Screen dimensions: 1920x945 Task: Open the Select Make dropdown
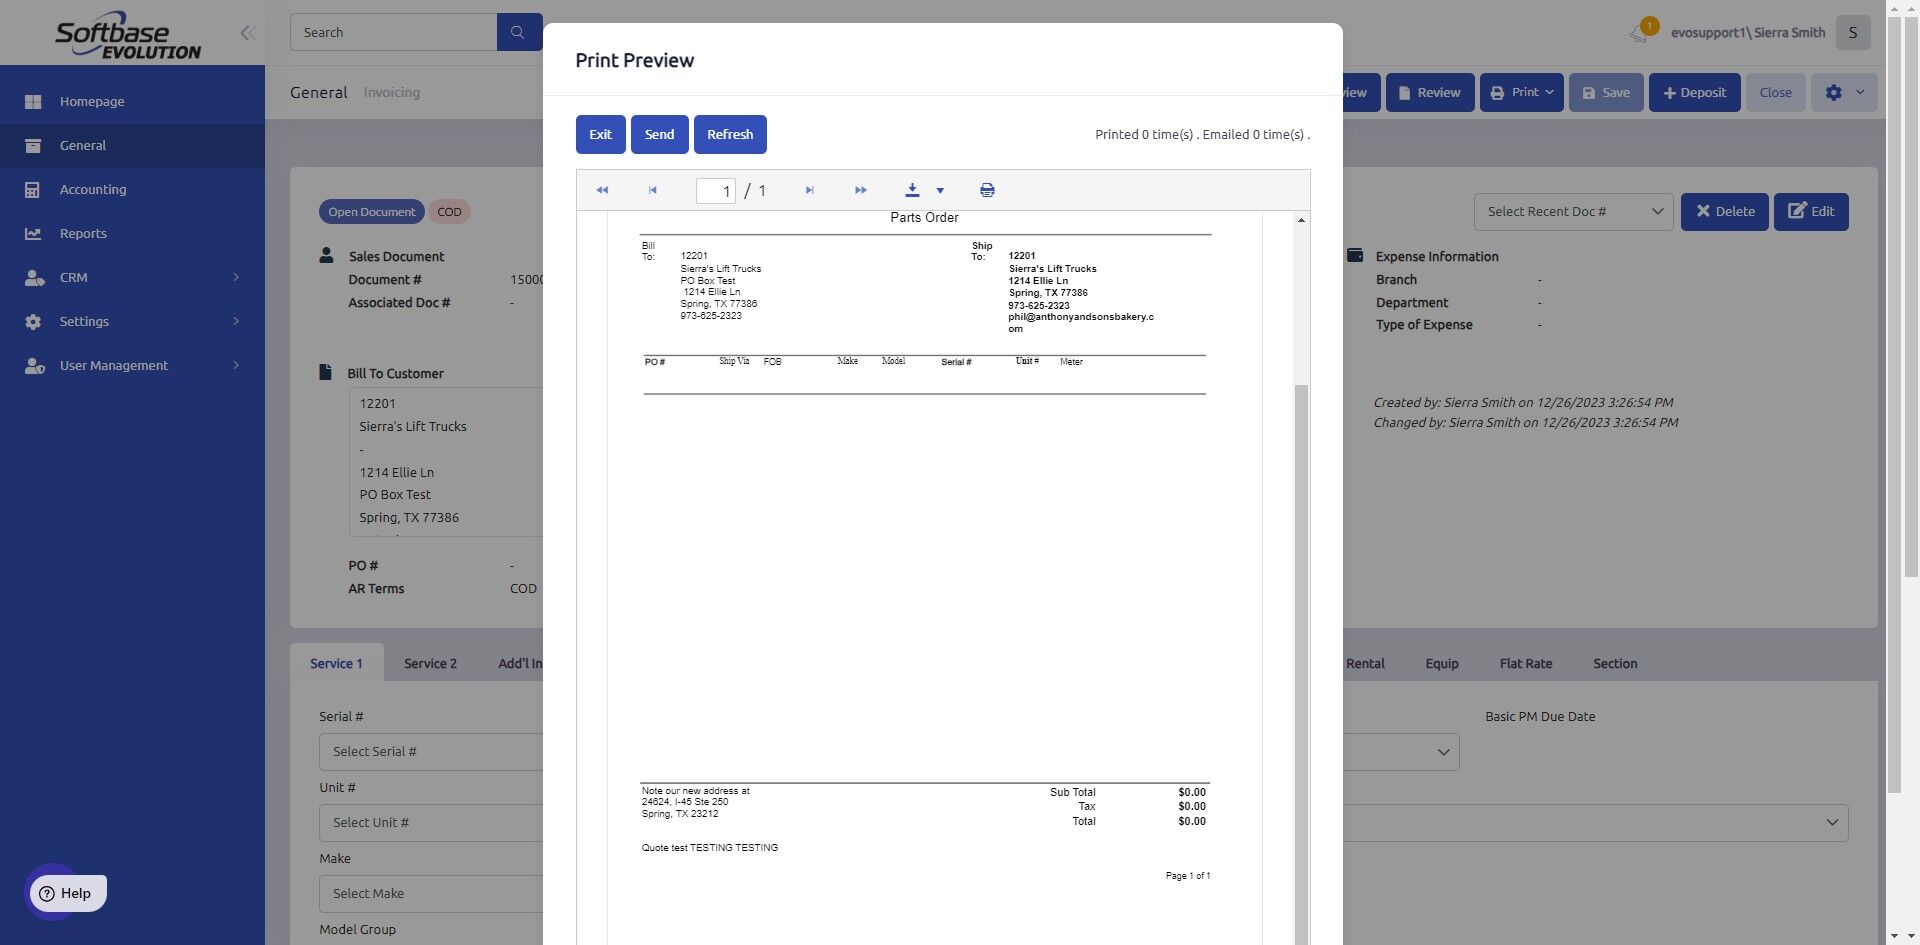tap(430, 893)
